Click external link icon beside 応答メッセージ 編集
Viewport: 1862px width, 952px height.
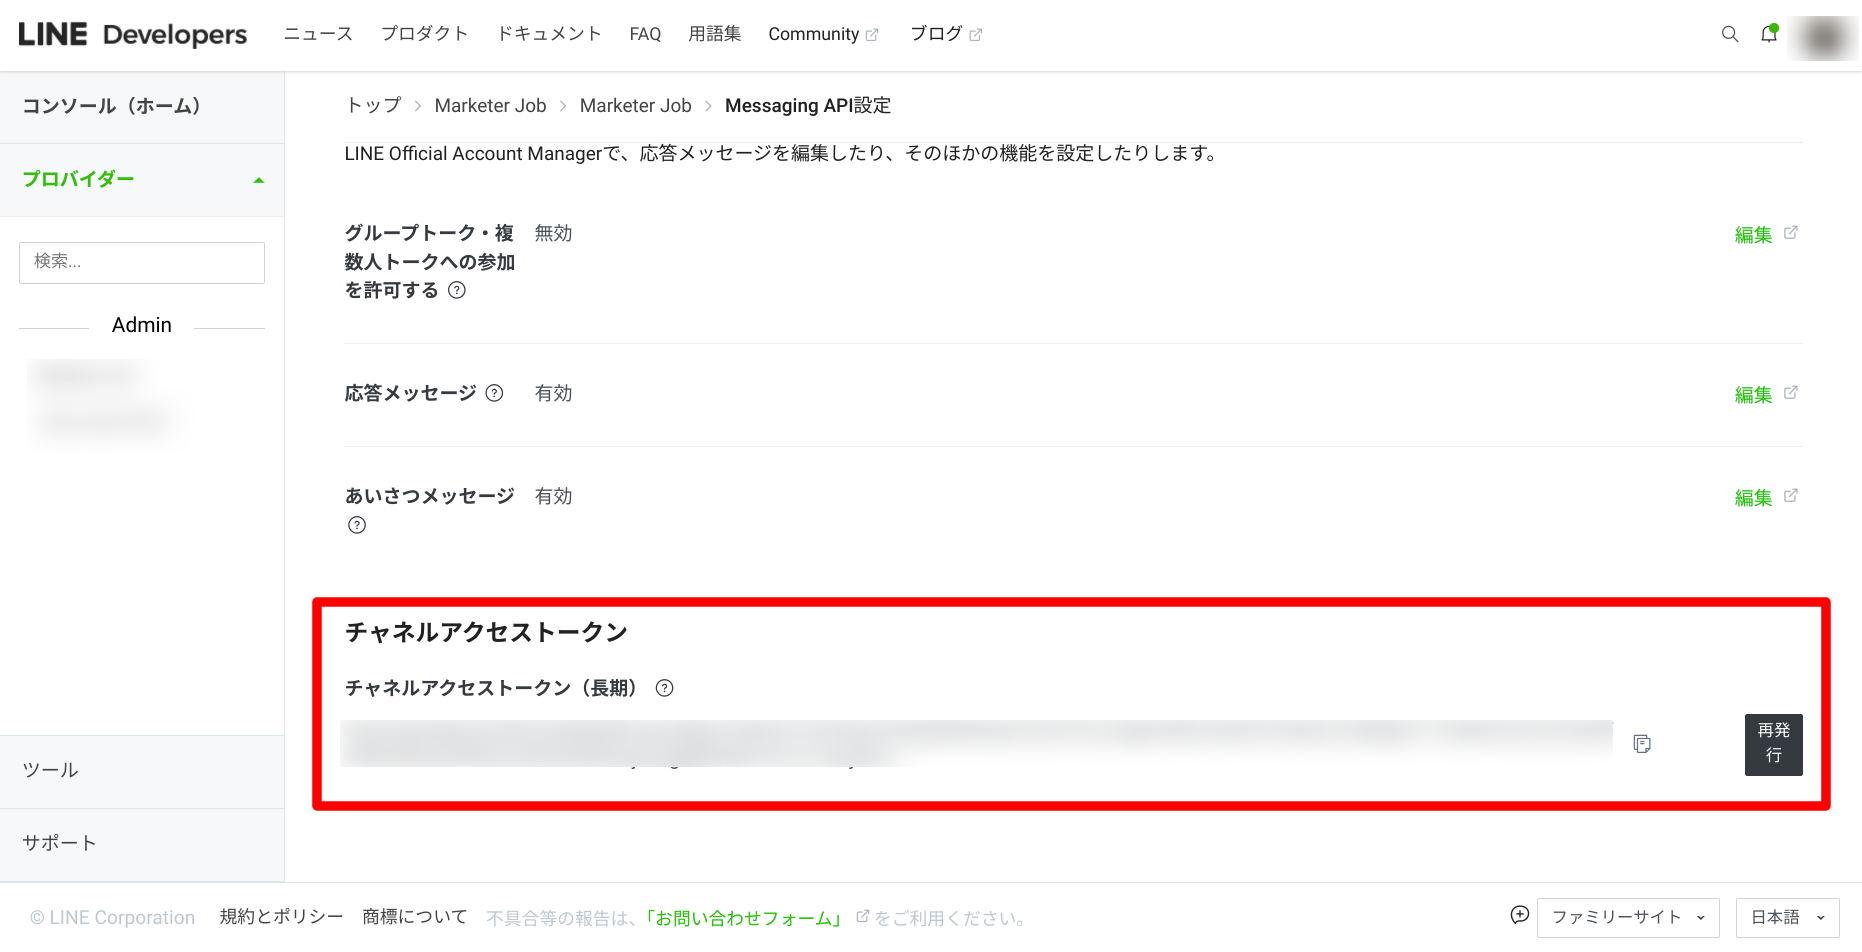coord(1791,392)
